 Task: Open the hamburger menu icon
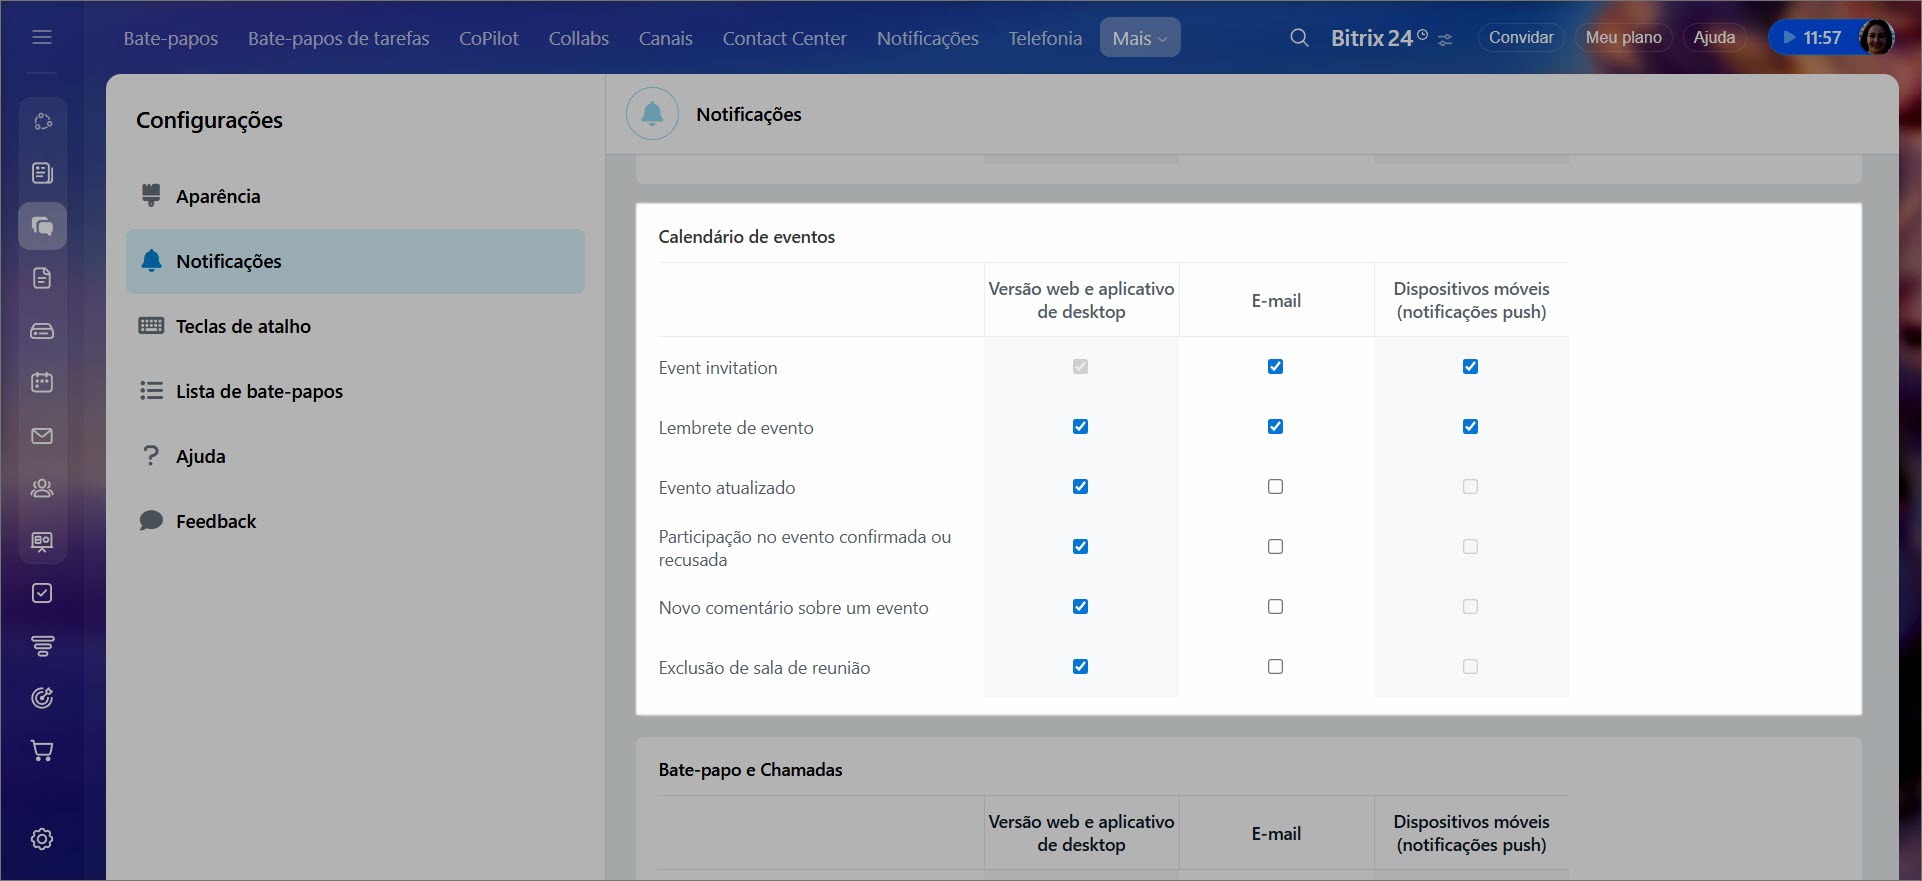(42, 38)
